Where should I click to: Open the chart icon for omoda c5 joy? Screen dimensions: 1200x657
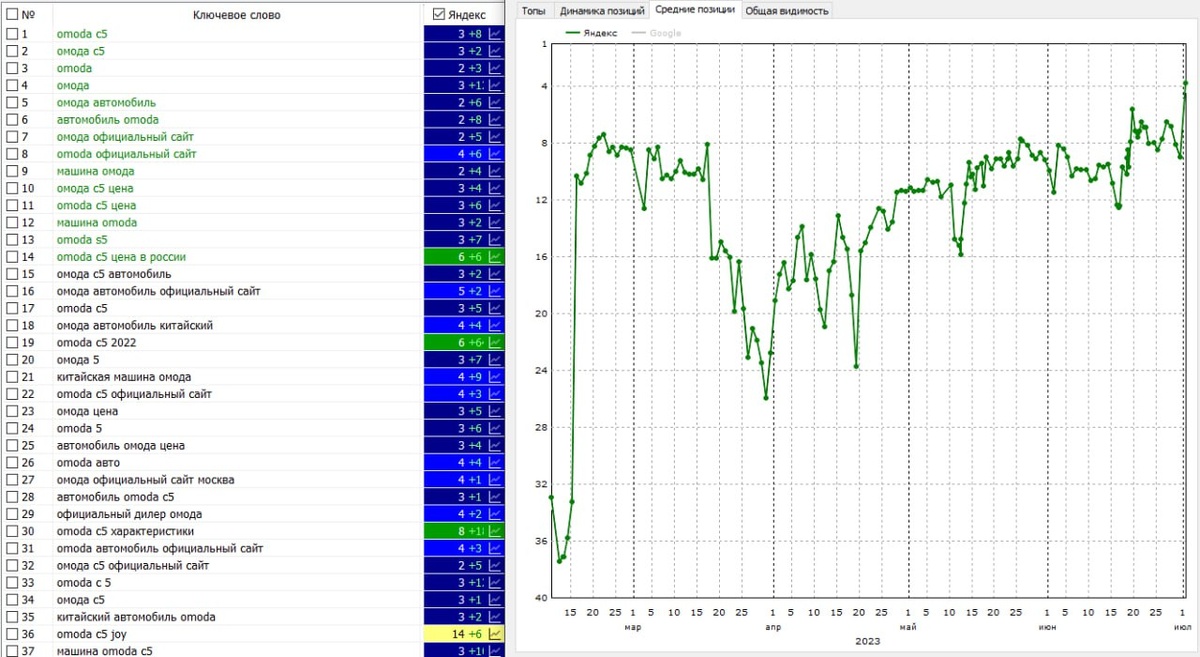point(495,634)
